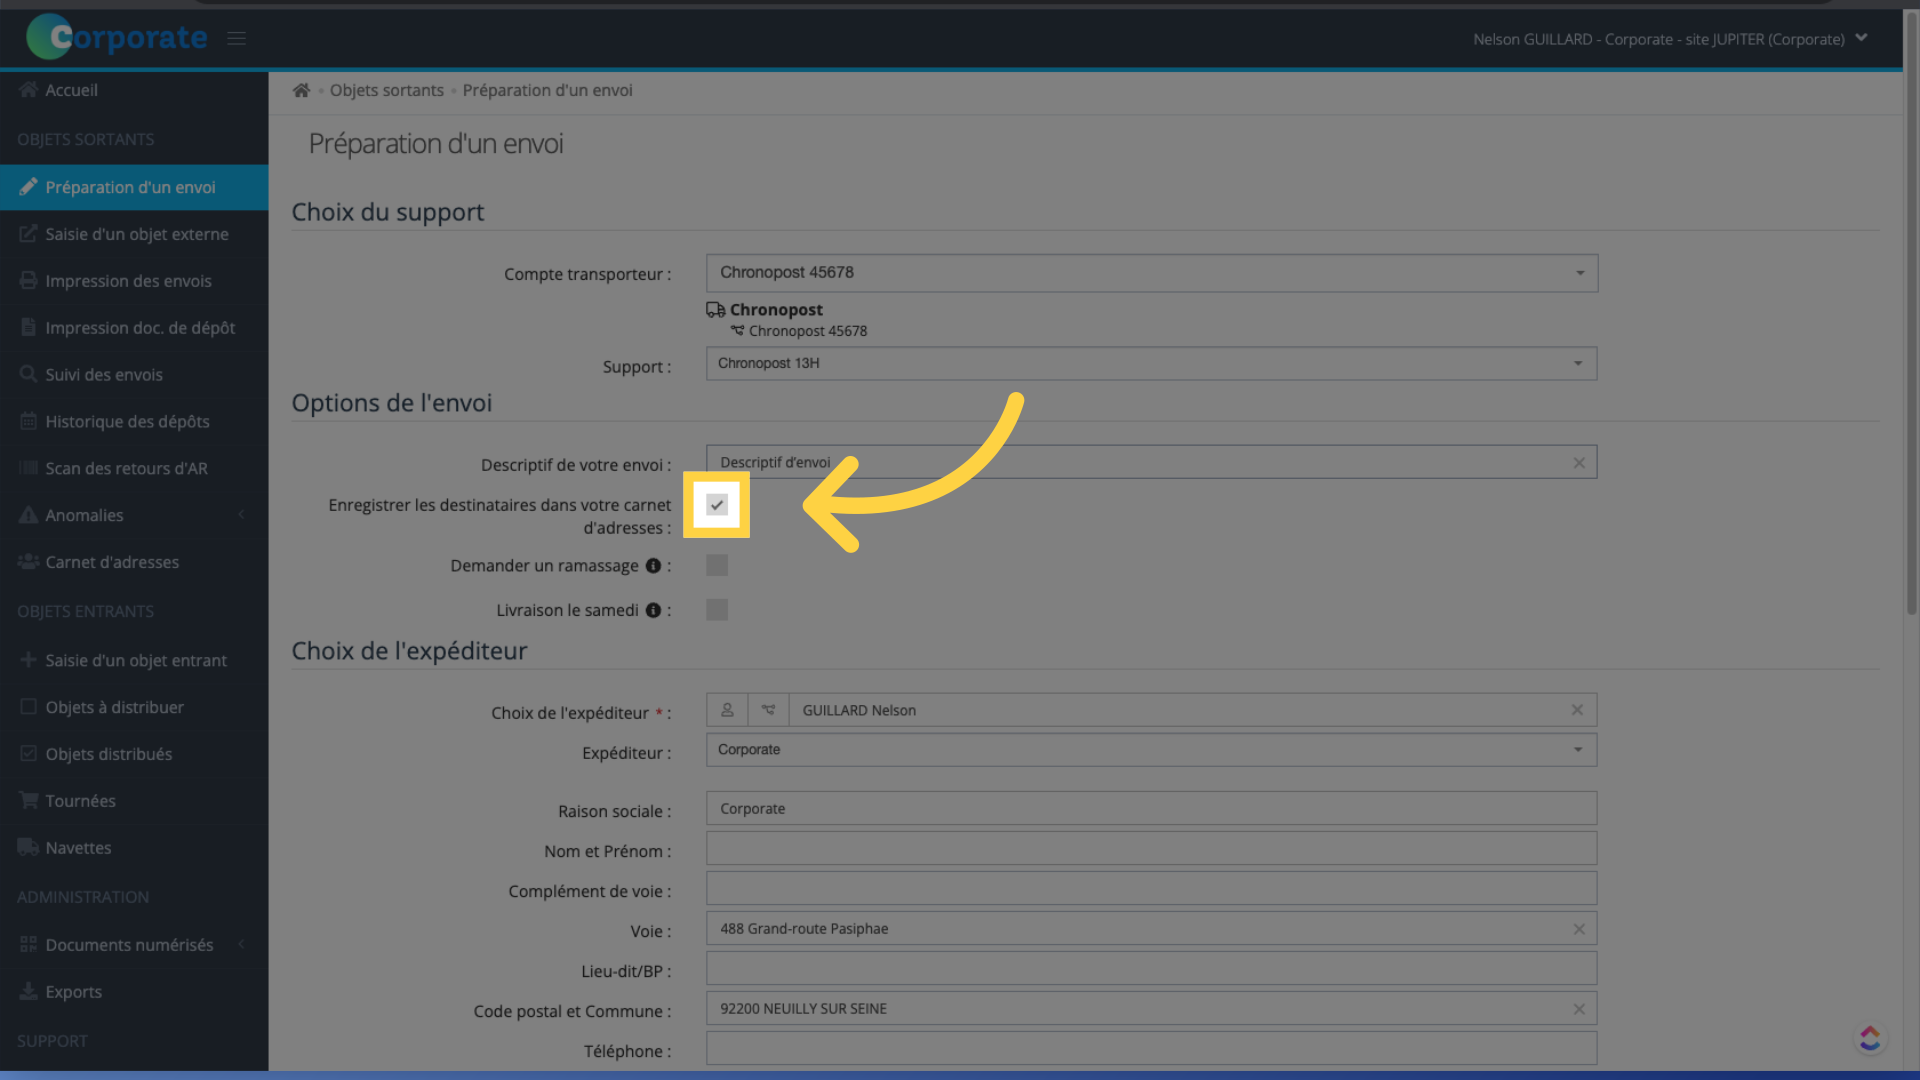Click the download icon for Exports
Viewport: 1920px width, 1080px height.
coord(29,992)
